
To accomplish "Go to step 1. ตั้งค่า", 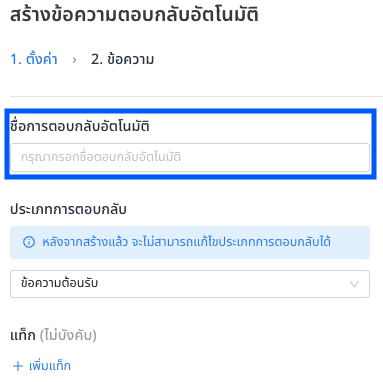I will coord(34,59).
